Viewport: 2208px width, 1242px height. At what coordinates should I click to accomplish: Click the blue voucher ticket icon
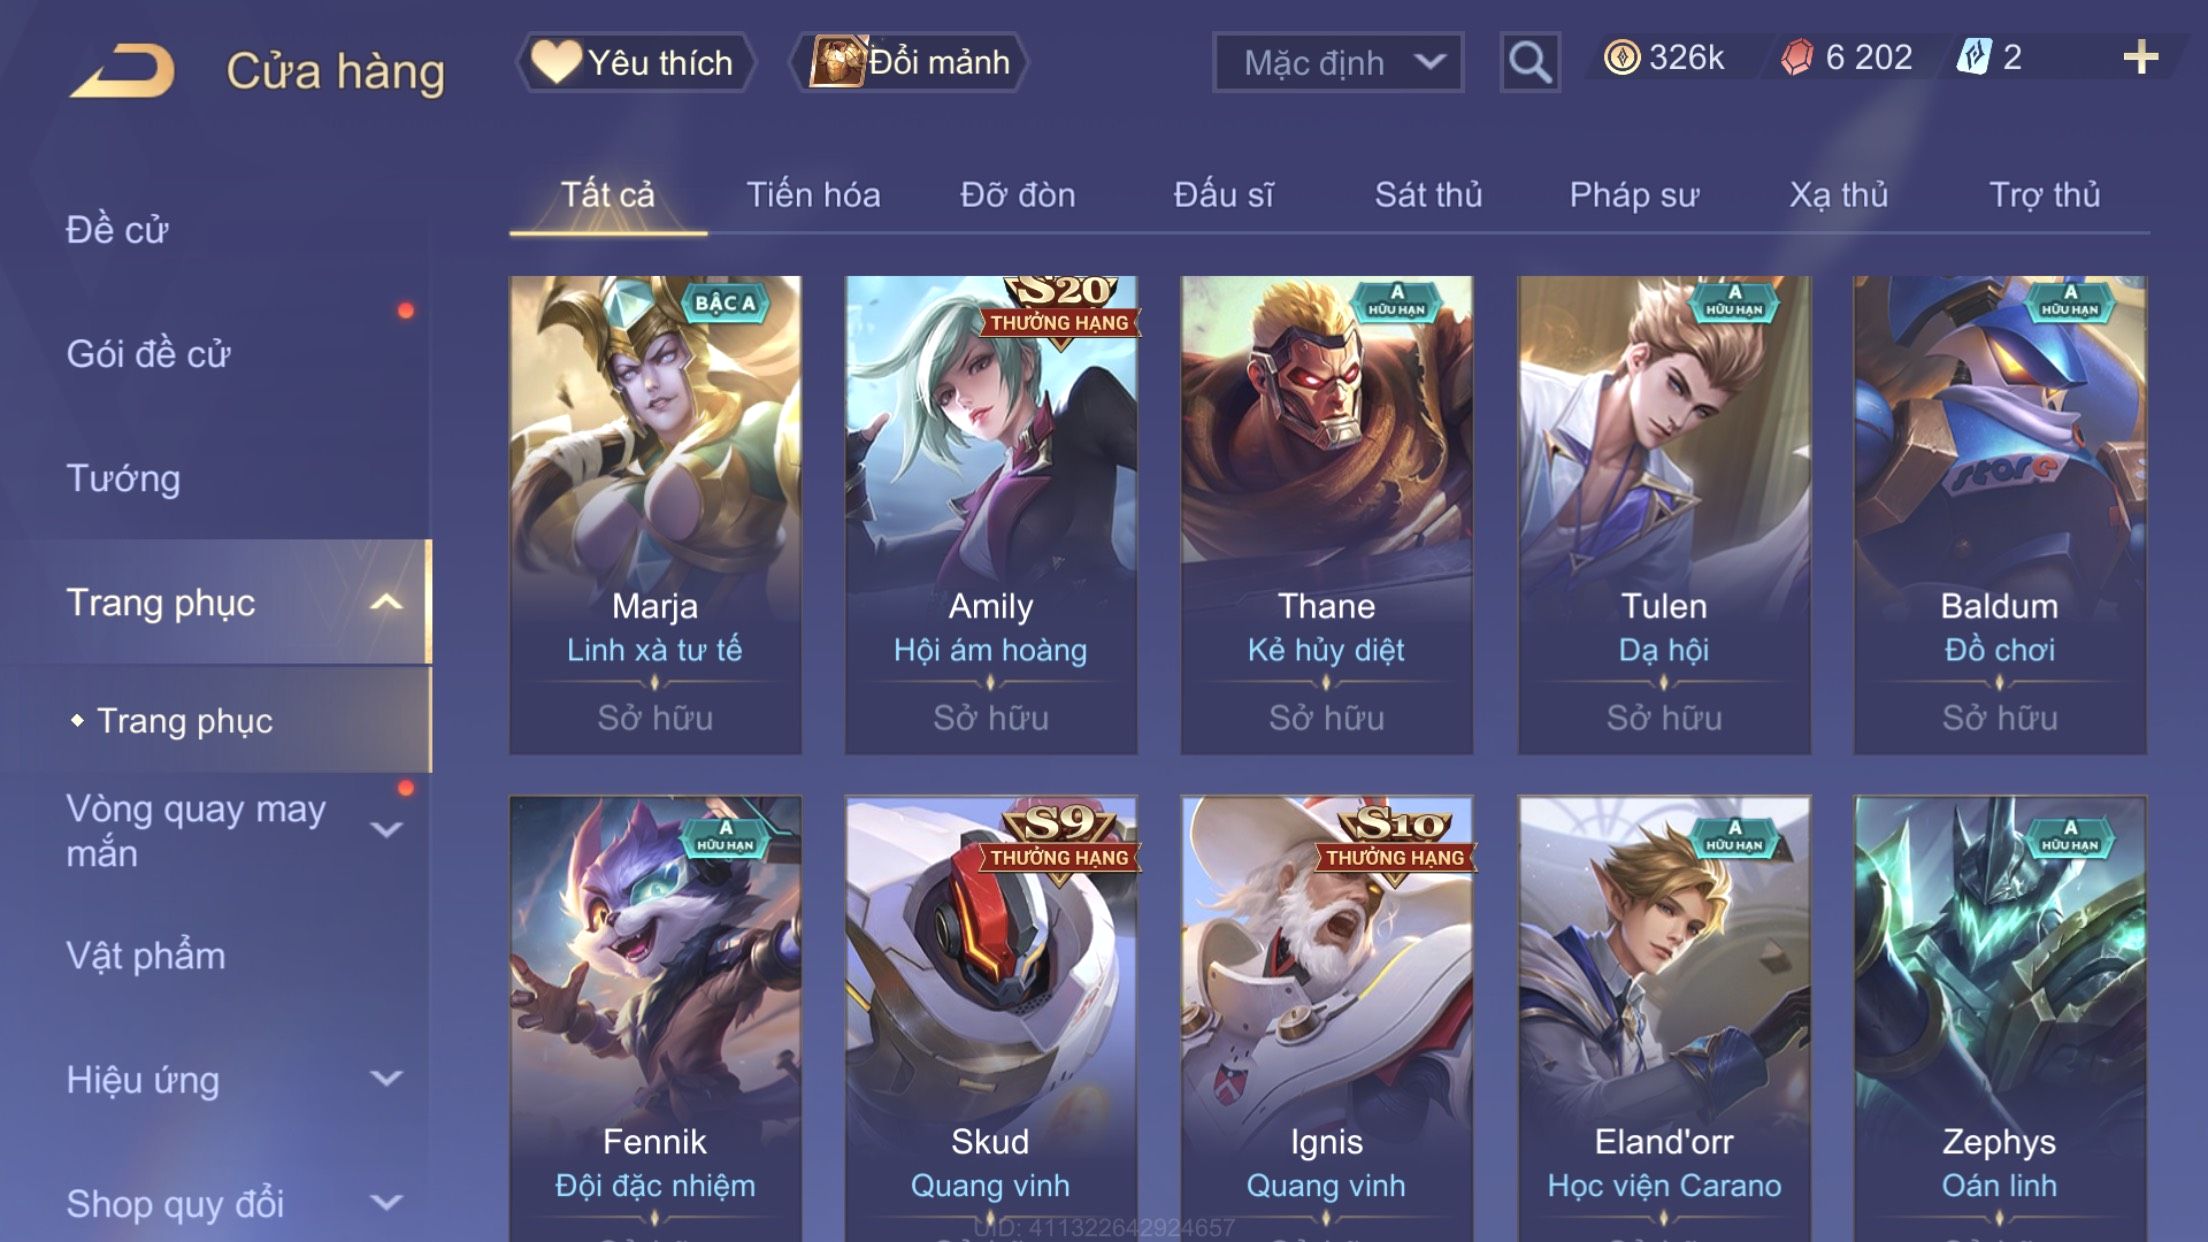tap(1973, 57)
